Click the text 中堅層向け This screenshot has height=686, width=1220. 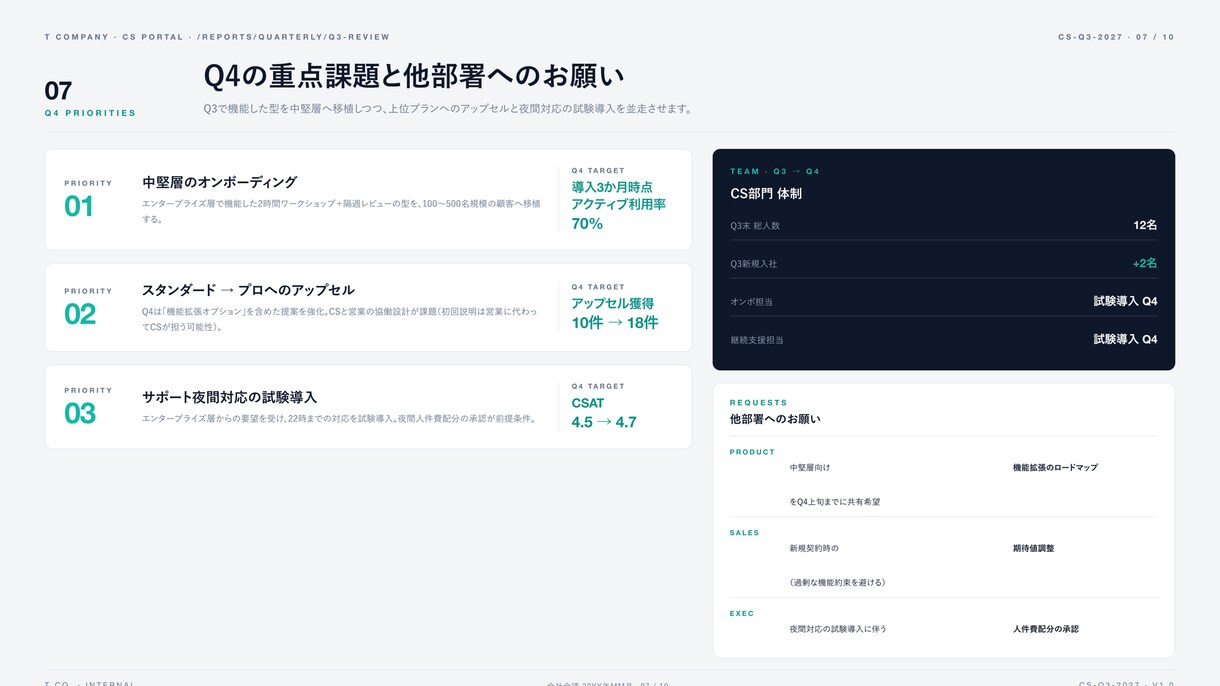[x=810, y=468]
